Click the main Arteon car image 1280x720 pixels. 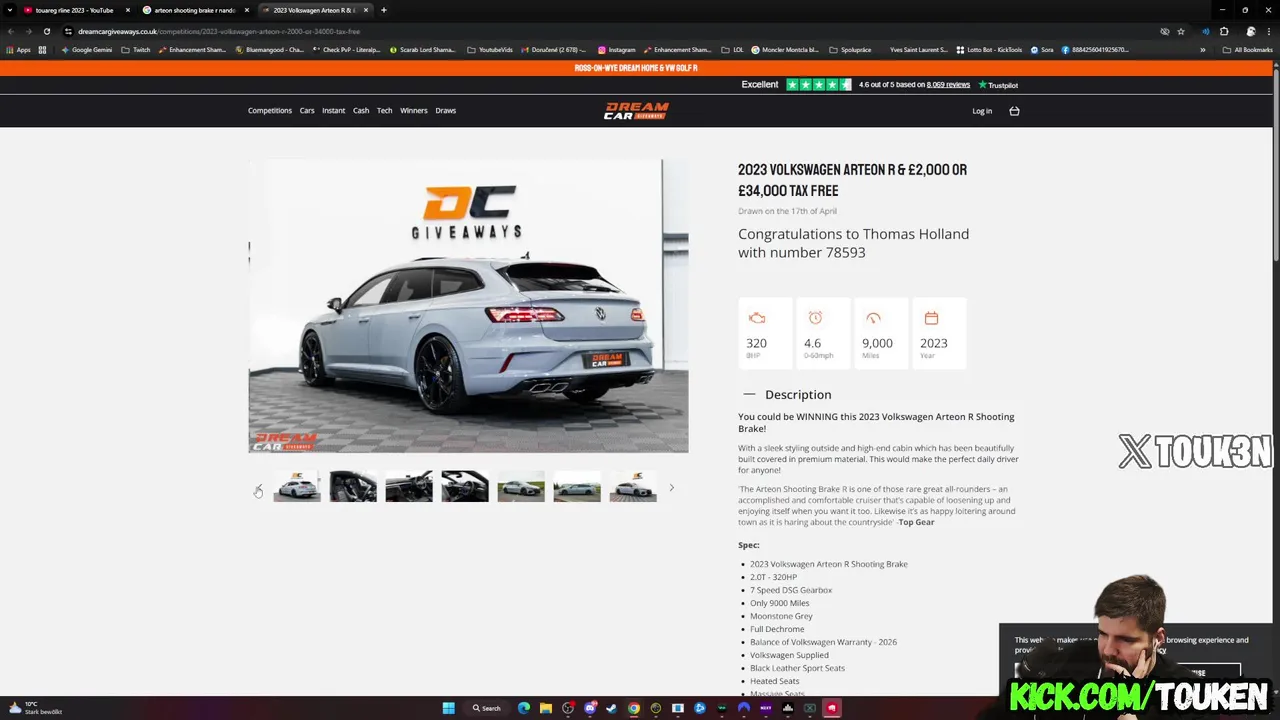468,306
